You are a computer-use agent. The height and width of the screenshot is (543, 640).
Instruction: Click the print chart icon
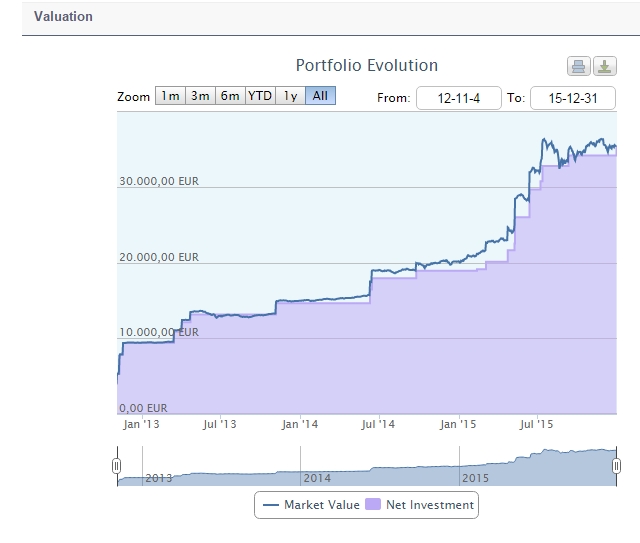point(578,67)
